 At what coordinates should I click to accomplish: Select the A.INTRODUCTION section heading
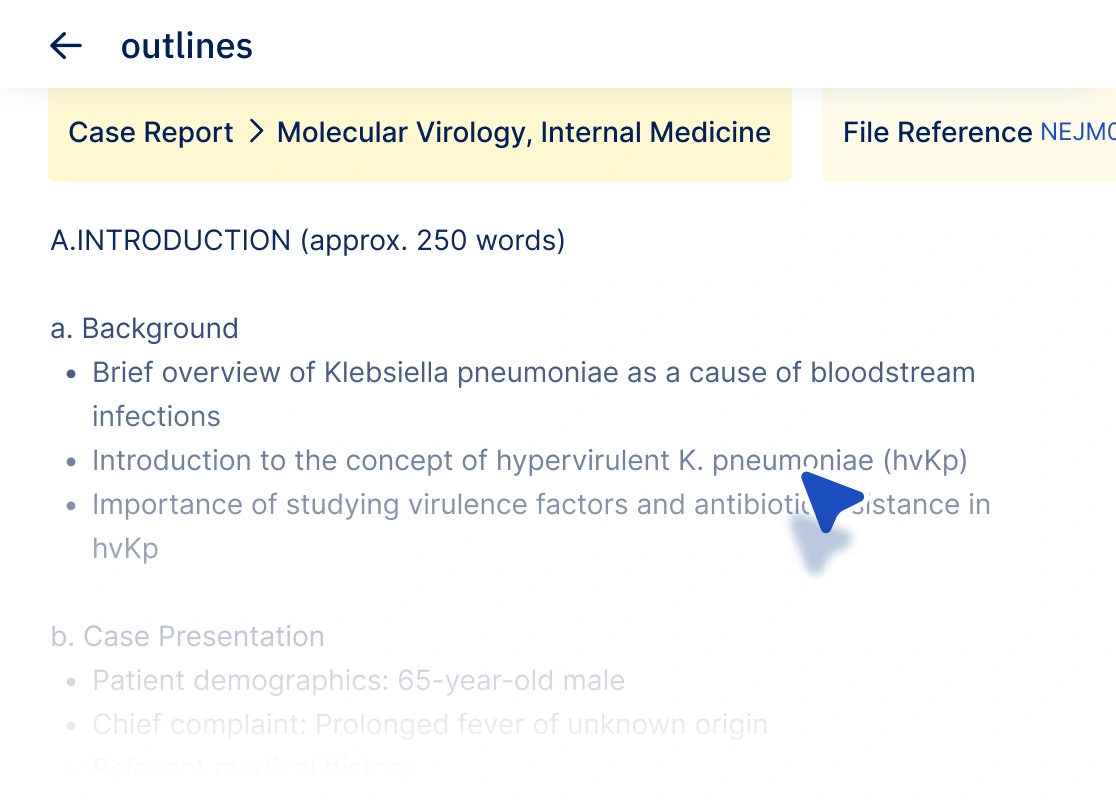tap(308, 241)
